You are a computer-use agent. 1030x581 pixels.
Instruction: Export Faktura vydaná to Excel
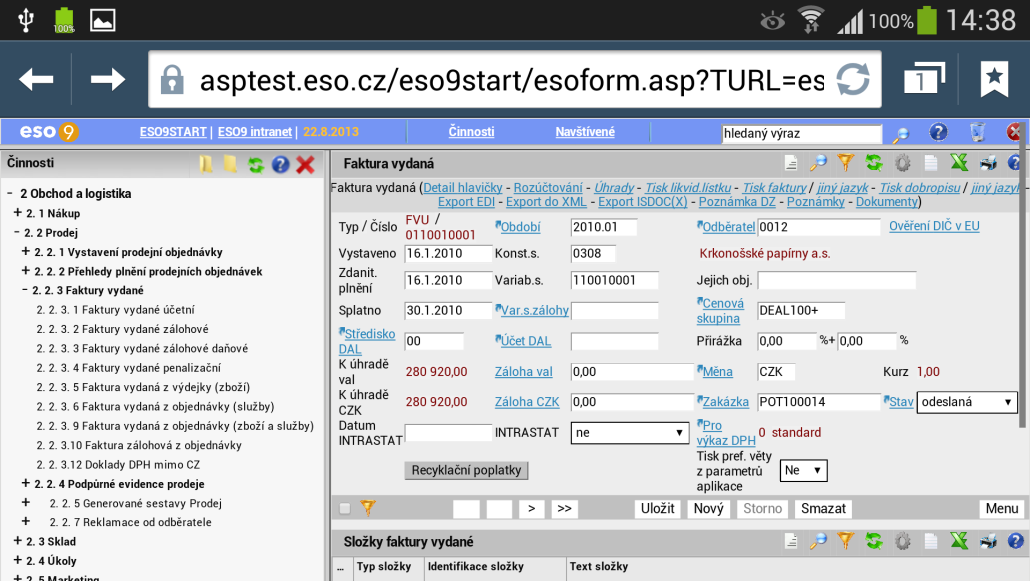[x=959, y=162]
